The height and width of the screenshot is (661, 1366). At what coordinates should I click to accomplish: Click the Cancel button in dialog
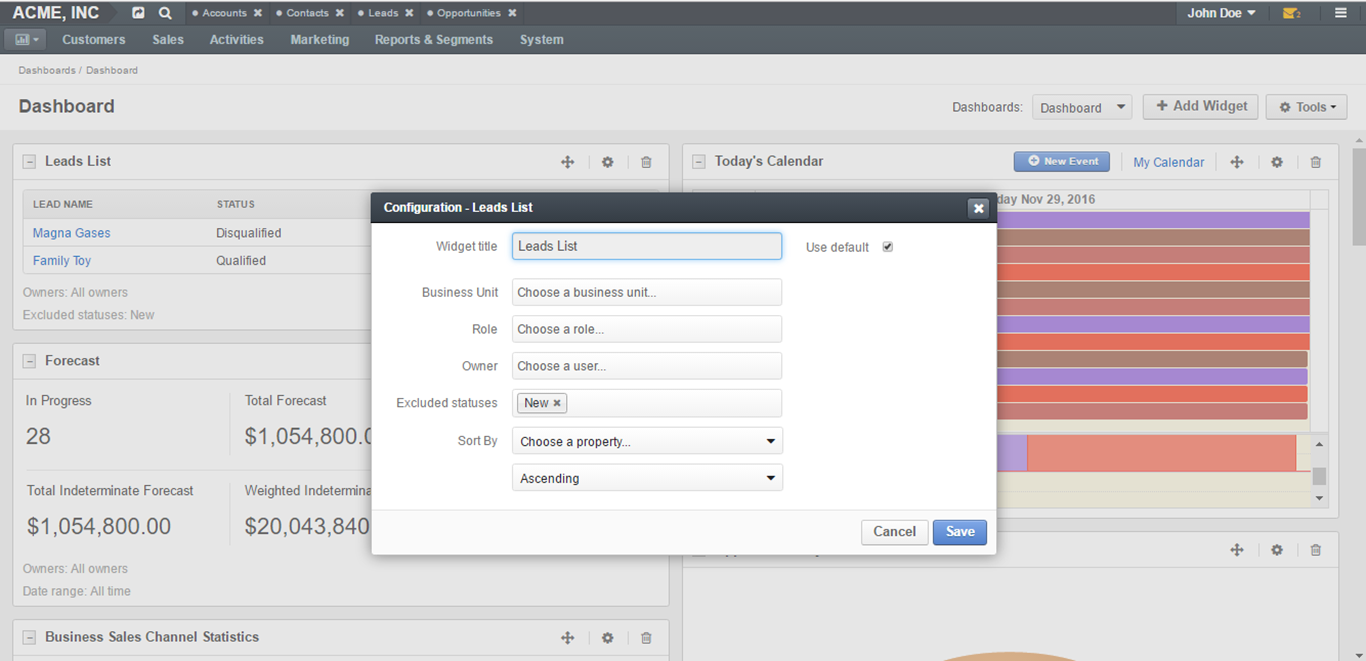click(x=895, y=532)
